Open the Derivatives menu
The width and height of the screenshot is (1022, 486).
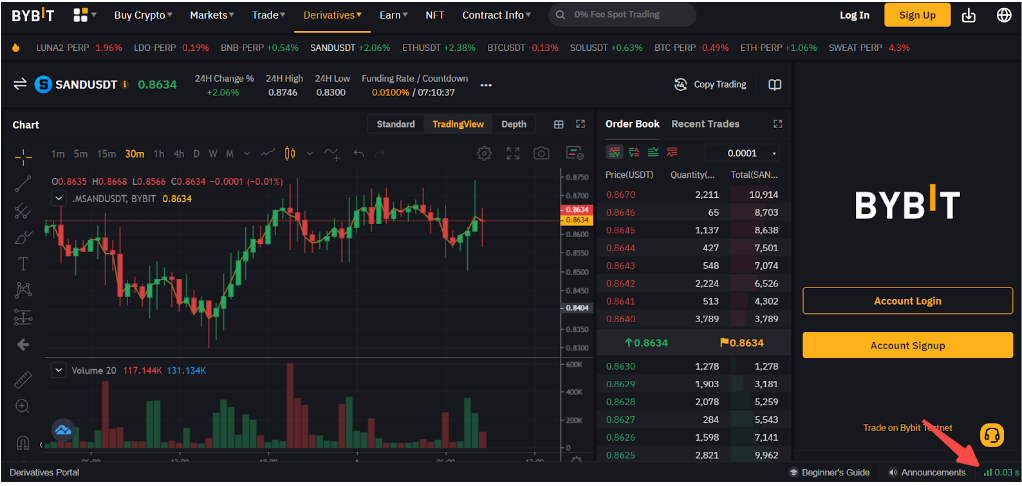click(x=332, y=15)
